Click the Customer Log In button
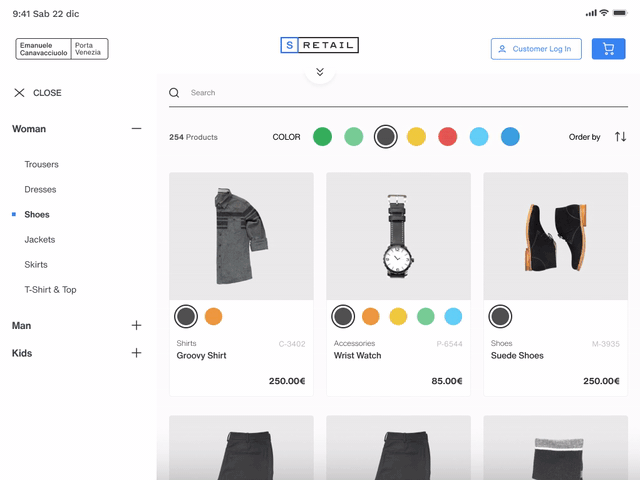This screenshot has width=640, height=480. [536, 49]
